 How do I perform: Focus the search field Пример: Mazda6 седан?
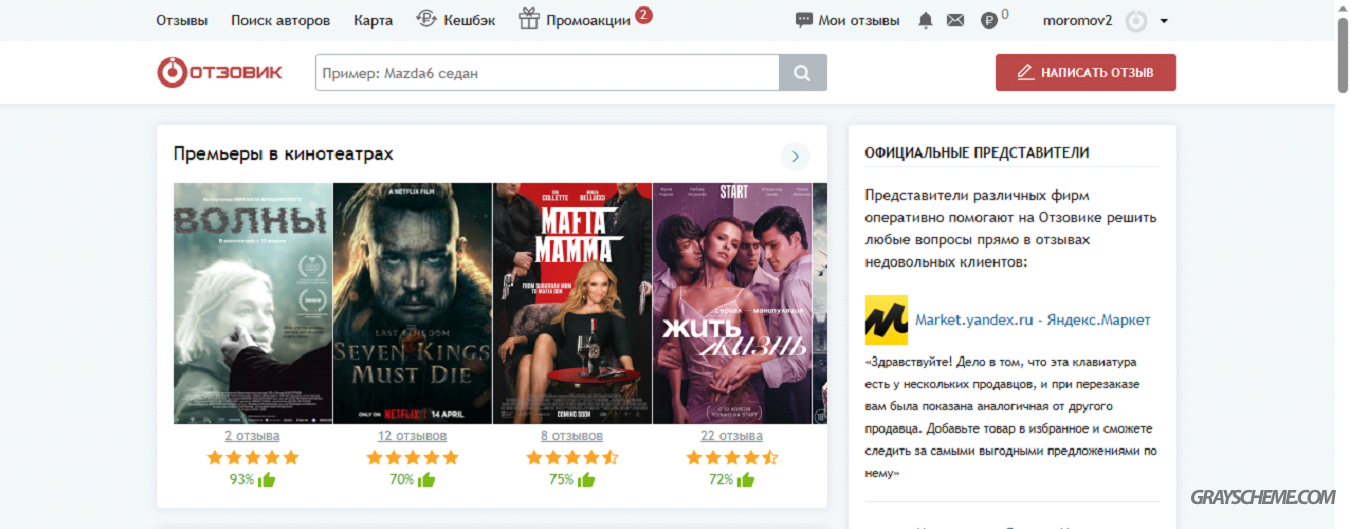point(547,73)
